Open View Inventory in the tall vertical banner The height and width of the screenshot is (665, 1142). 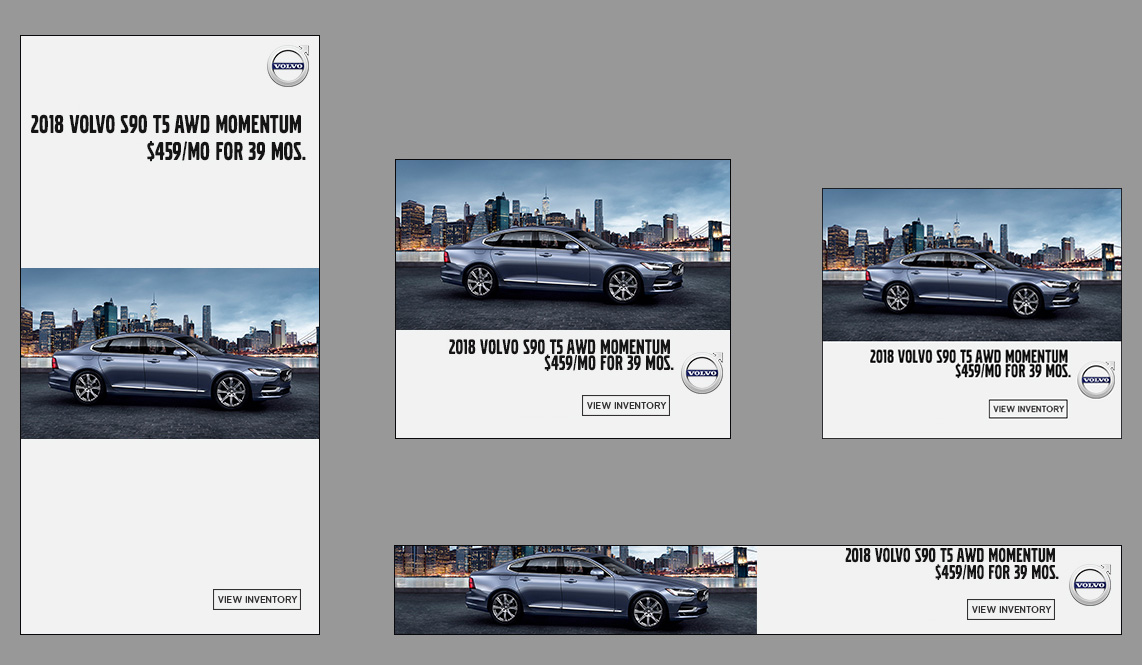tap(257, 599)
